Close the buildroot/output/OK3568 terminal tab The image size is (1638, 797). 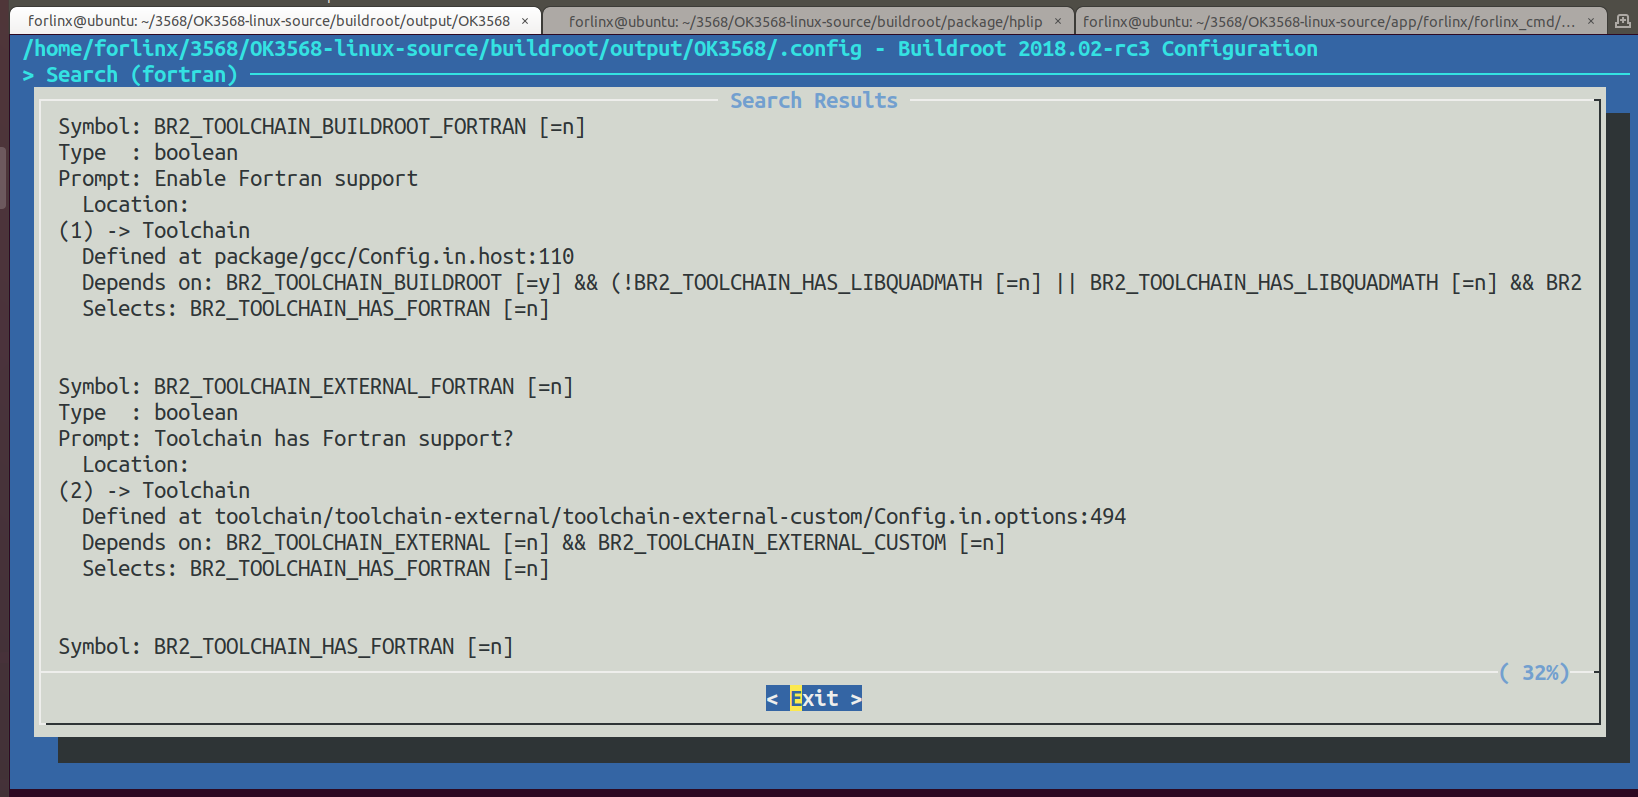pyautogui.click(x=525, y=21)
